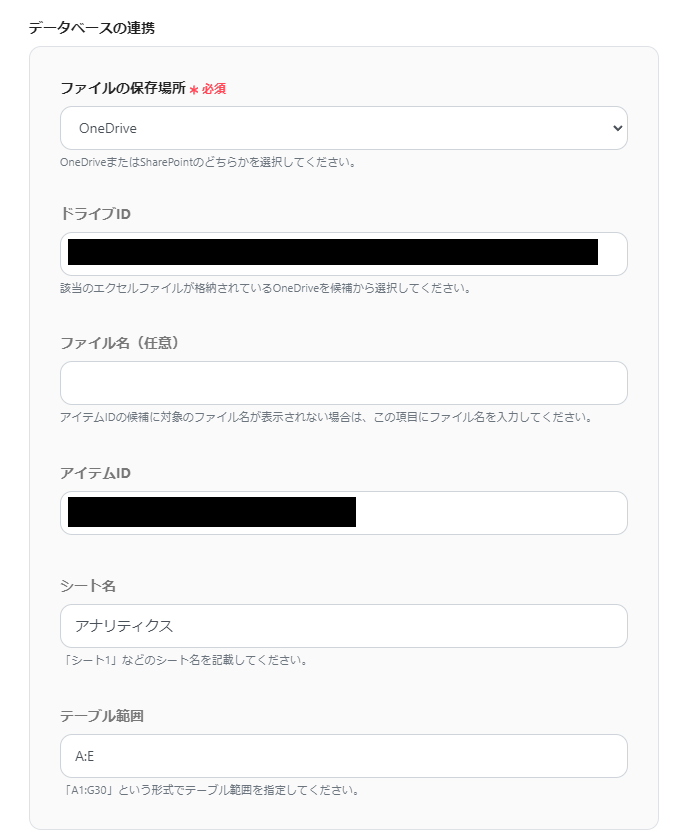
Task: Click the OneDriveまたはSharePoint helper text
Action: (208, 162)
